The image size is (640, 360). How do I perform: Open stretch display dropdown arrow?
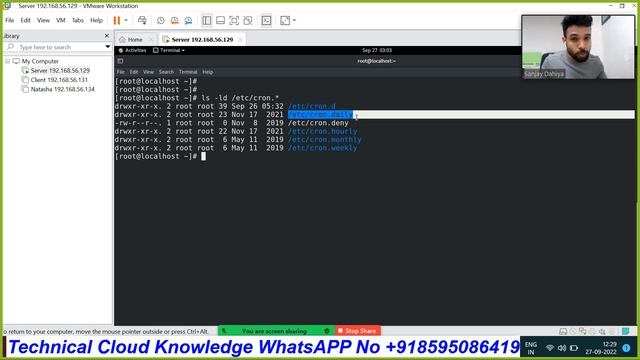coord(294,20)
